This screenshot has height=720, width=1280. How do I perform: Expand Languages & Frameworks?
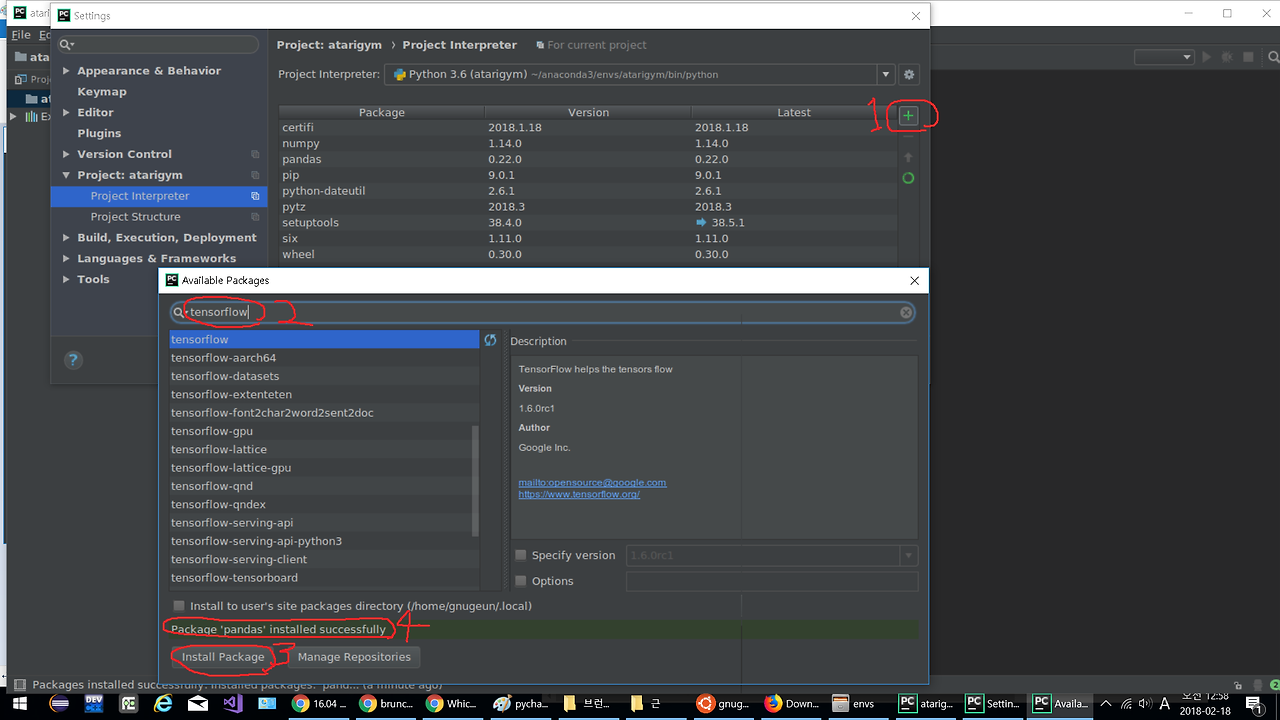(x=66, y=259)
